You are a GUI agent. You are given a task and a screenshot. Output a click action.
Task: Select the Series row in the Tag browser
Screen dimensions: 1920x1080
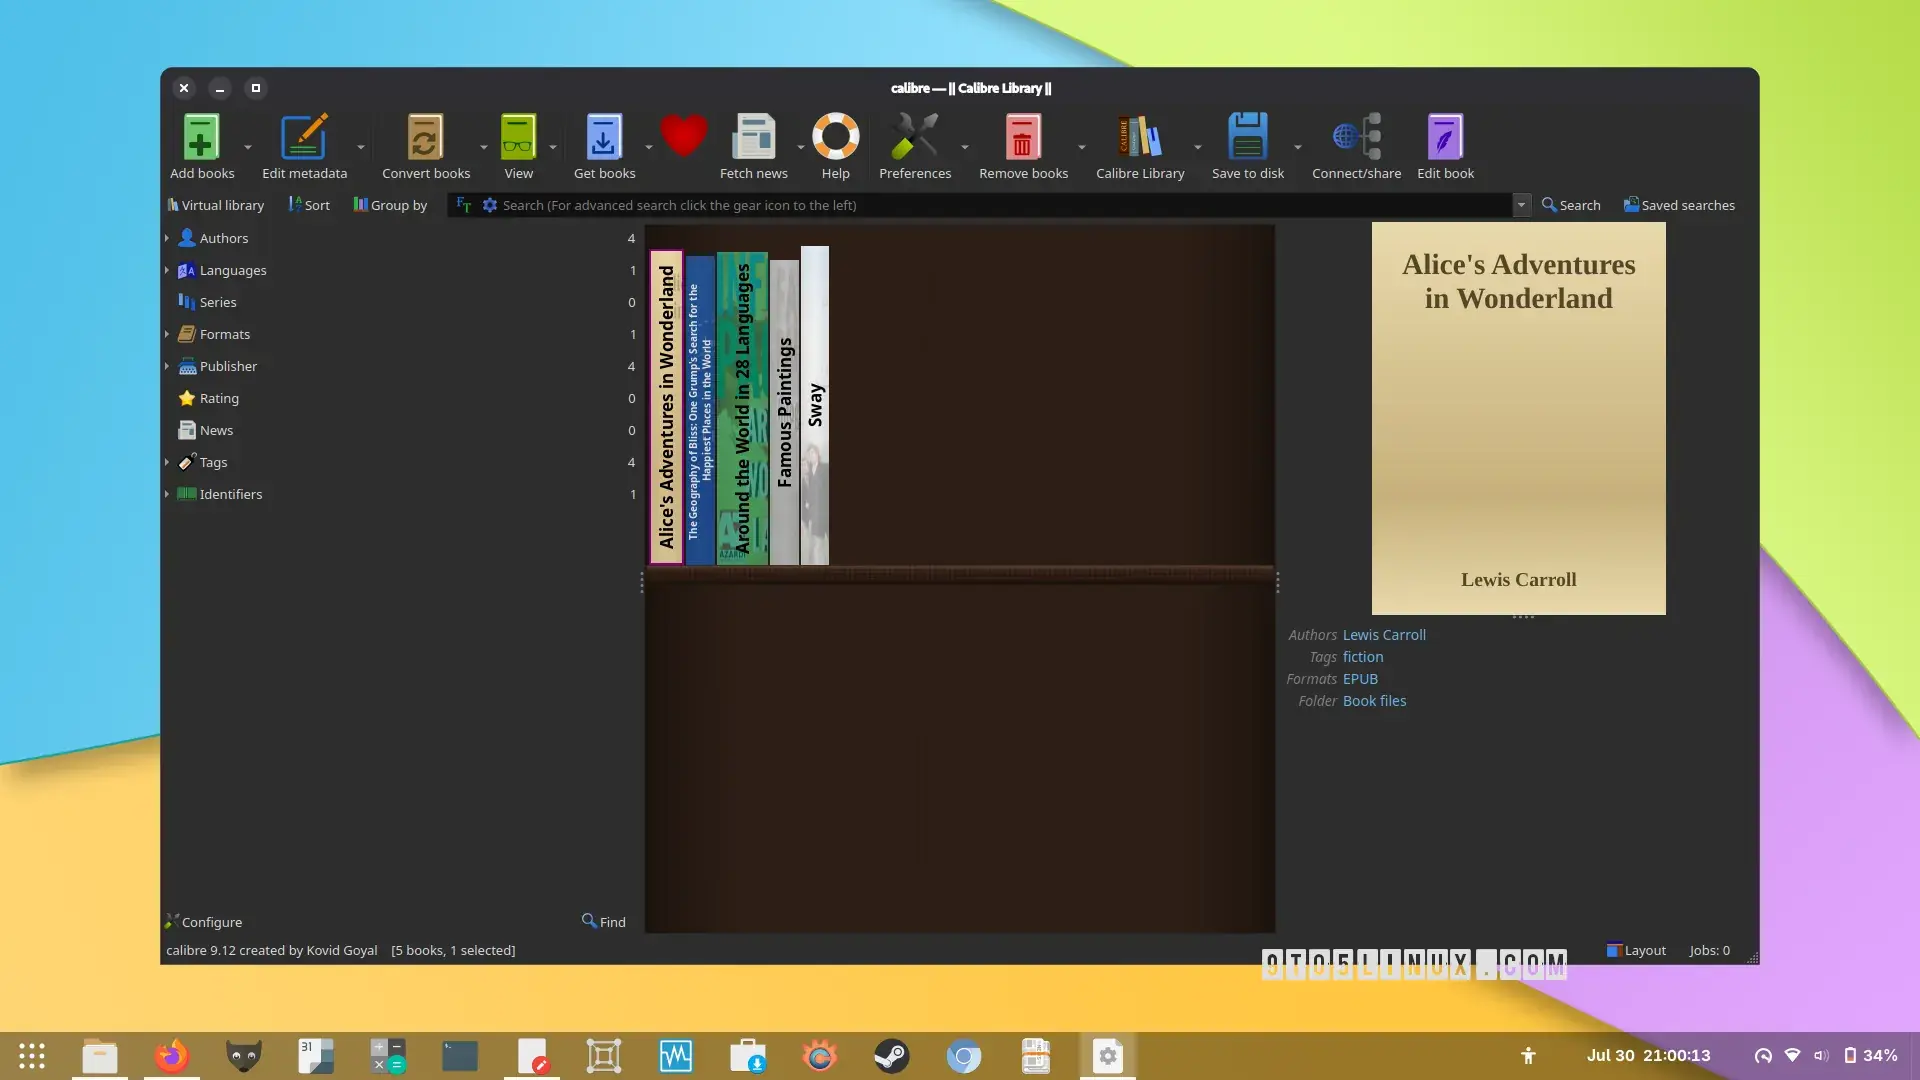tap(402, 302)
